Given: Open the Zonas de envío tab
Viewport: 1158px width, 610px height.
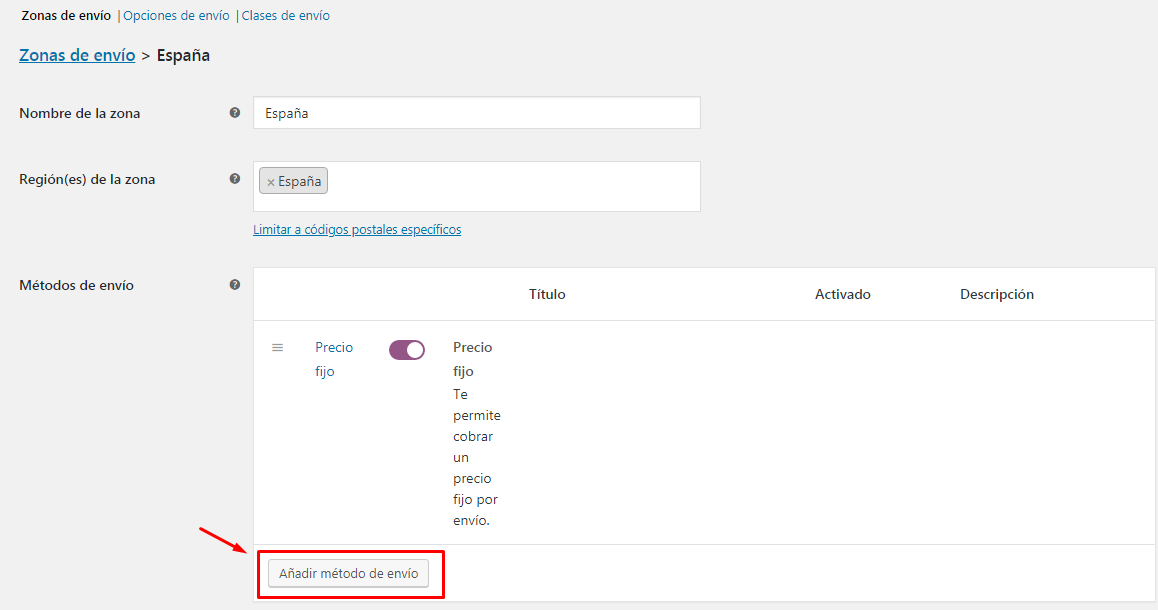Looking at the screenshot, I should tap(66, 16).
